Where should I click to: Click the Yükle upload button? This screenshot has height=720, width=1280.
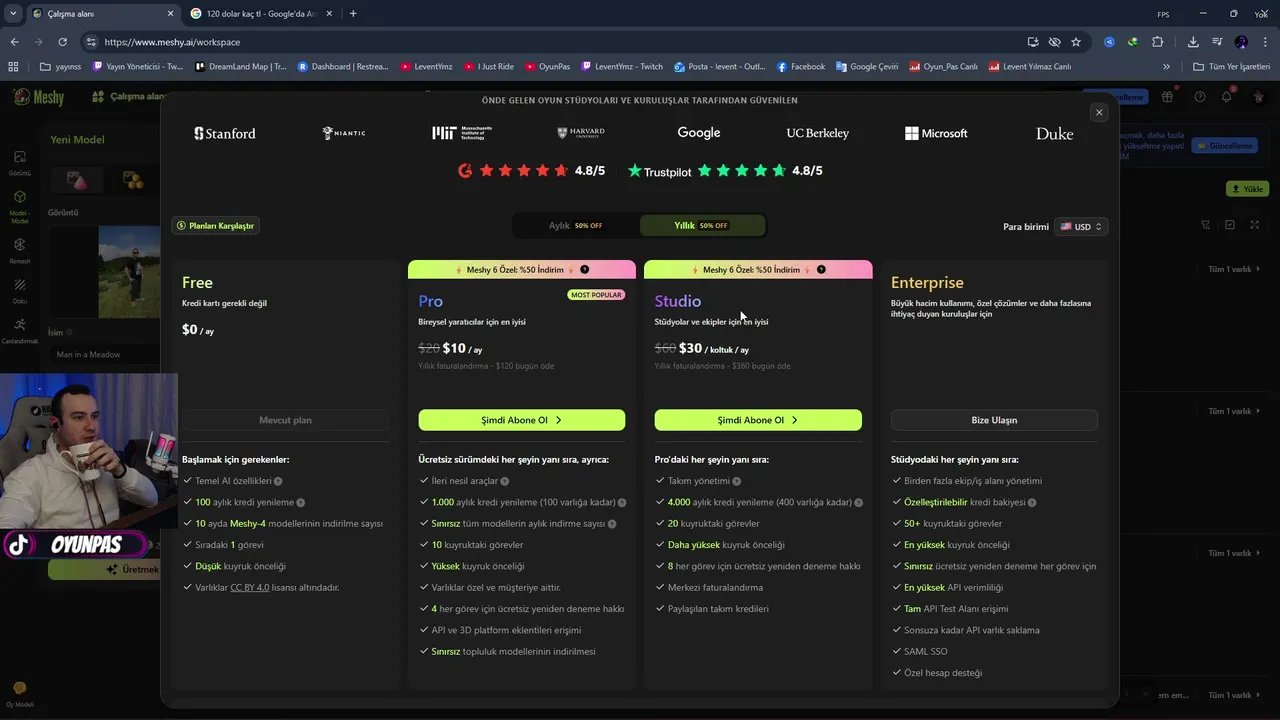[x=1247, y=189]
